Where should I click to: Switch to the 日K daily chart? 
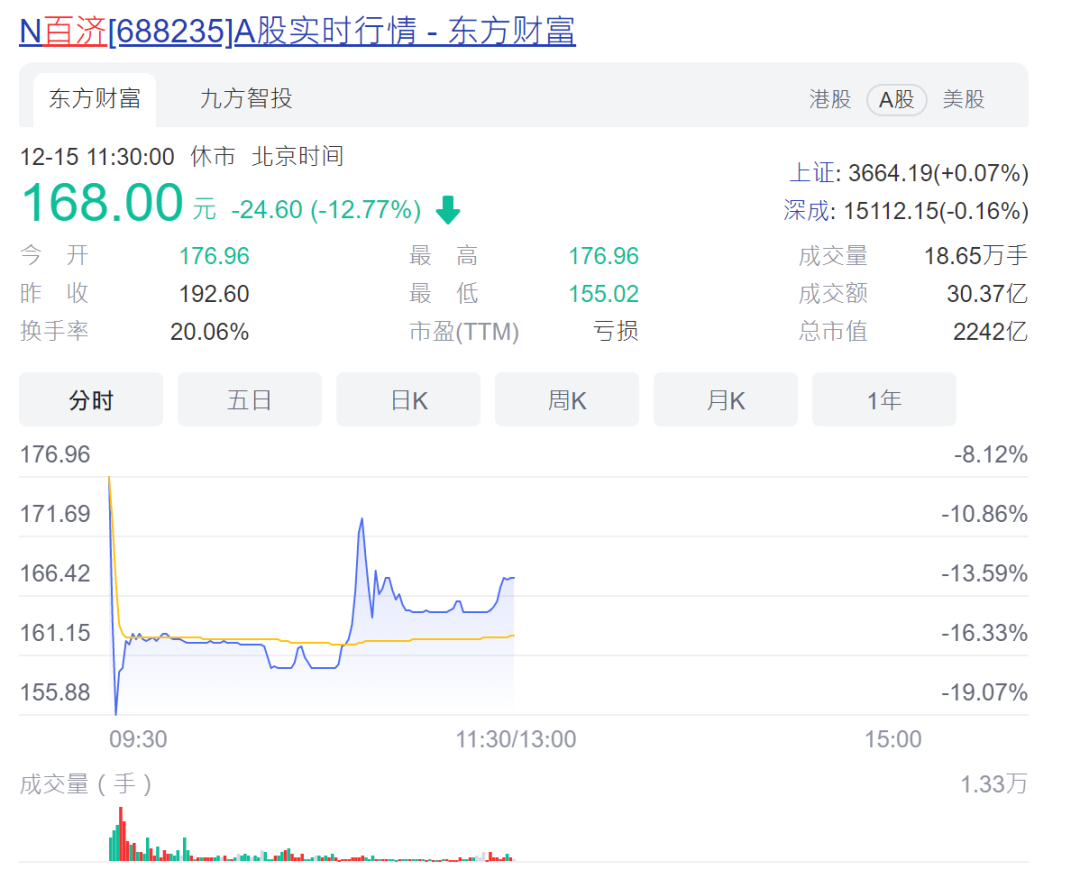[408, 398]
